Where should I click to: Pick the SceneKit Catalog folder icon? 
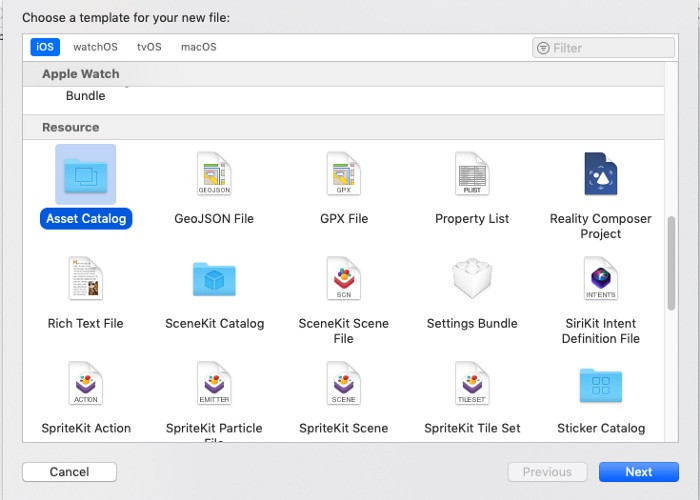[214, 279]
